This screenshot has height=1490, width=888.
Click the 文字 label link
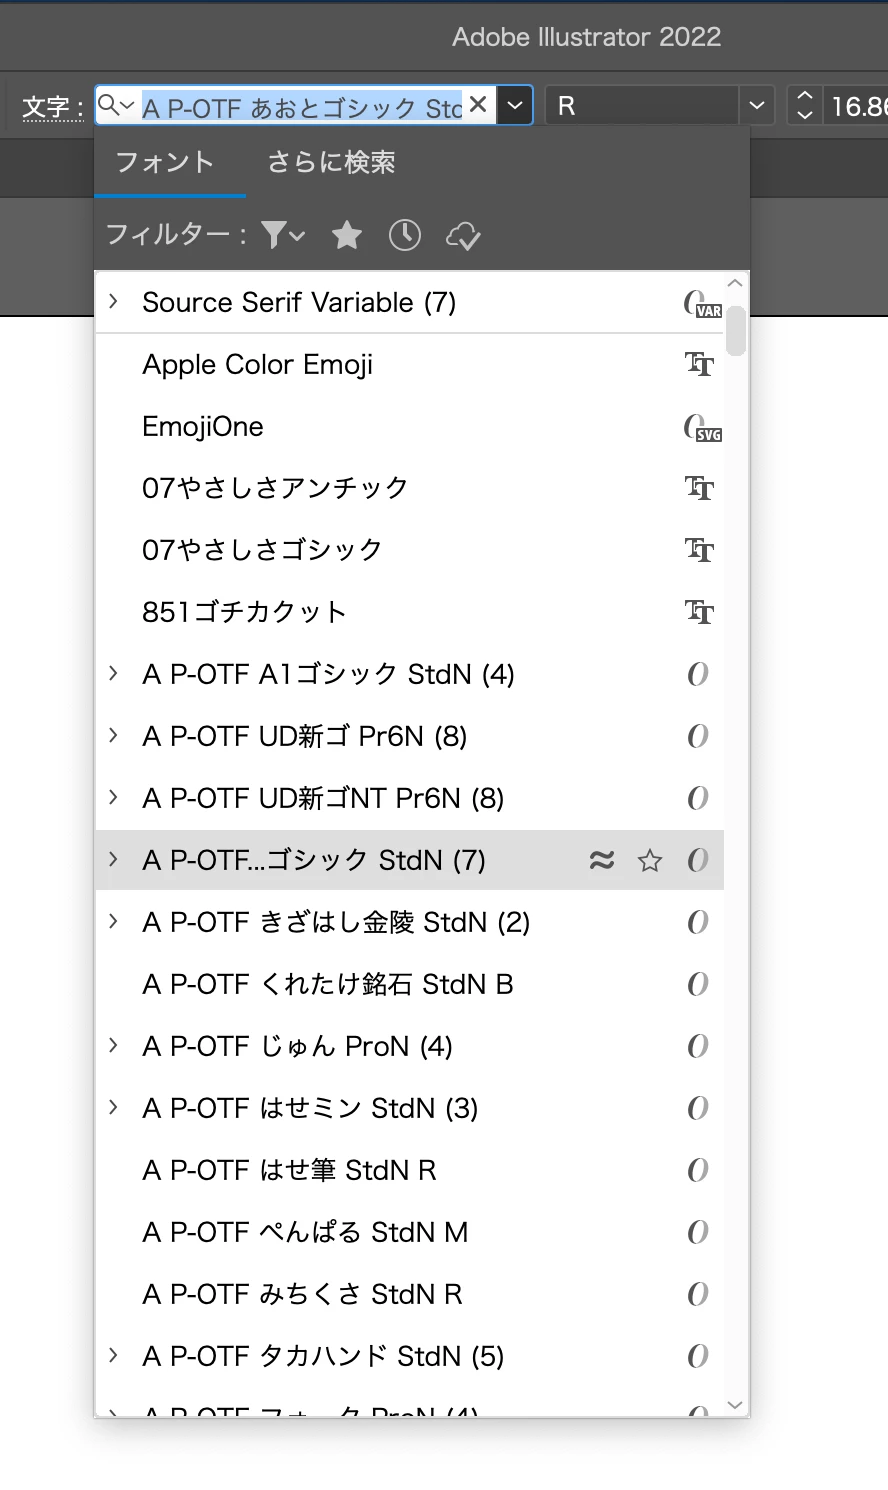tap(52, 107)
